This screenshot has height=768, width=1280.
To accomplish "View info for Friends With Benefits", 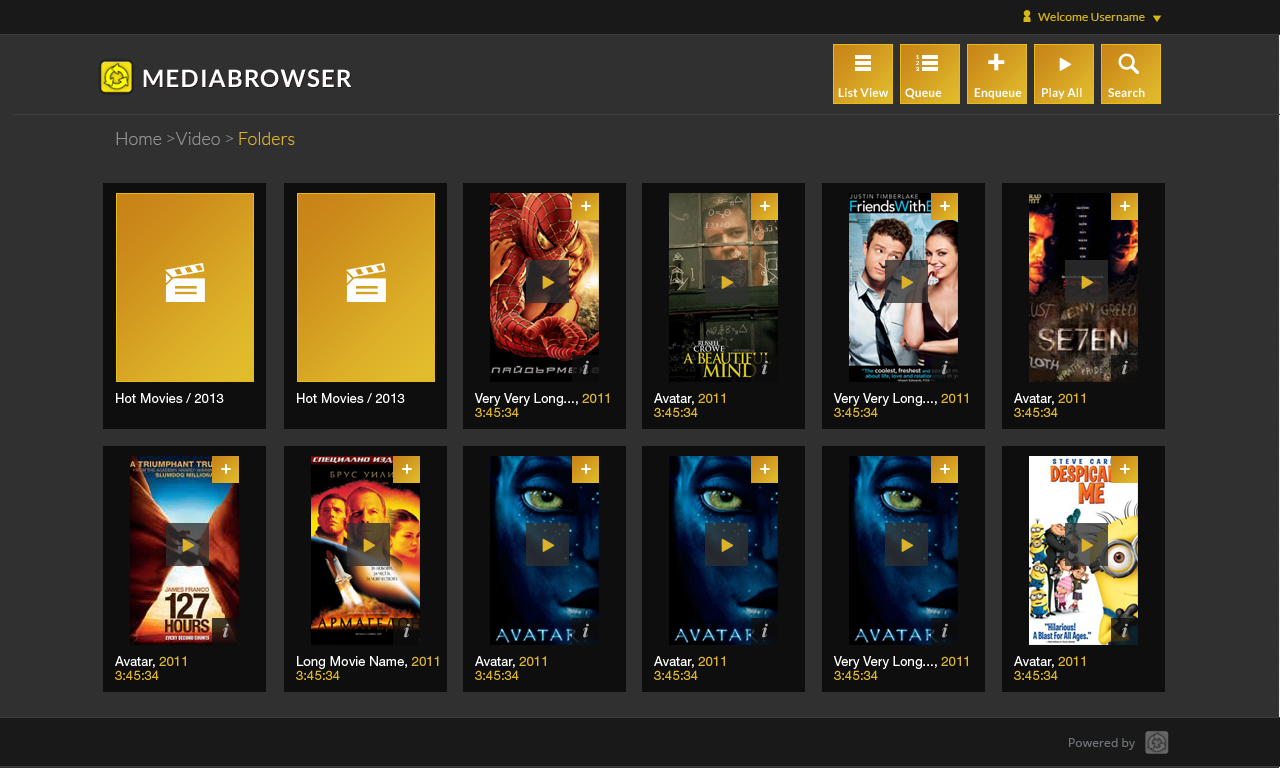I will coord(944,368).
